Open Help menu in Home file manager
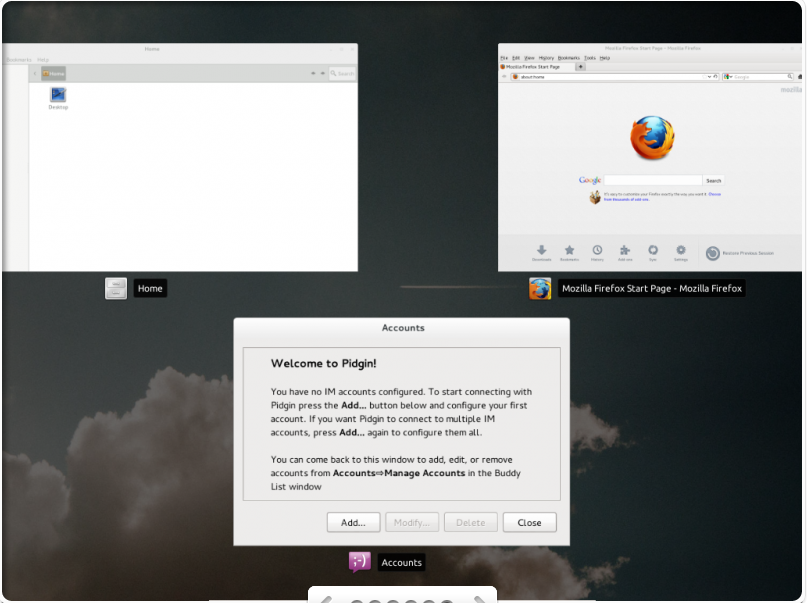This screenshot has width=808, height=603. (43, 60)
